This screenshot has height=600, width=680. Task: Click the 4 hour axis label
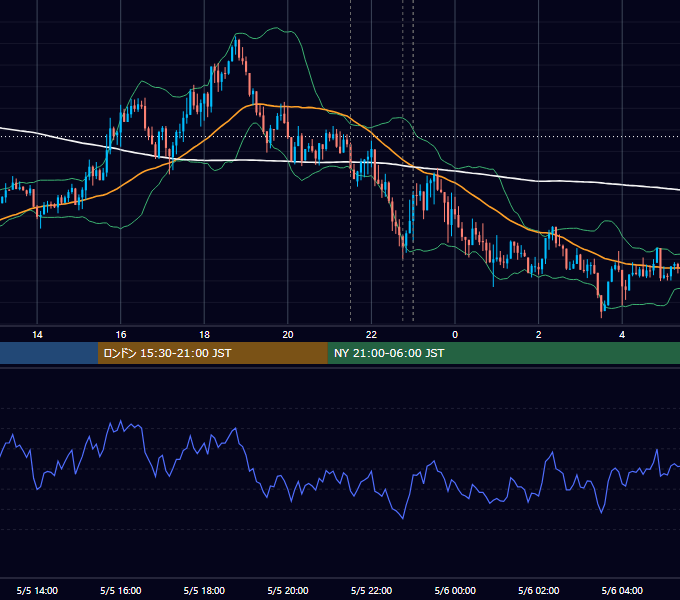point(622,335)
